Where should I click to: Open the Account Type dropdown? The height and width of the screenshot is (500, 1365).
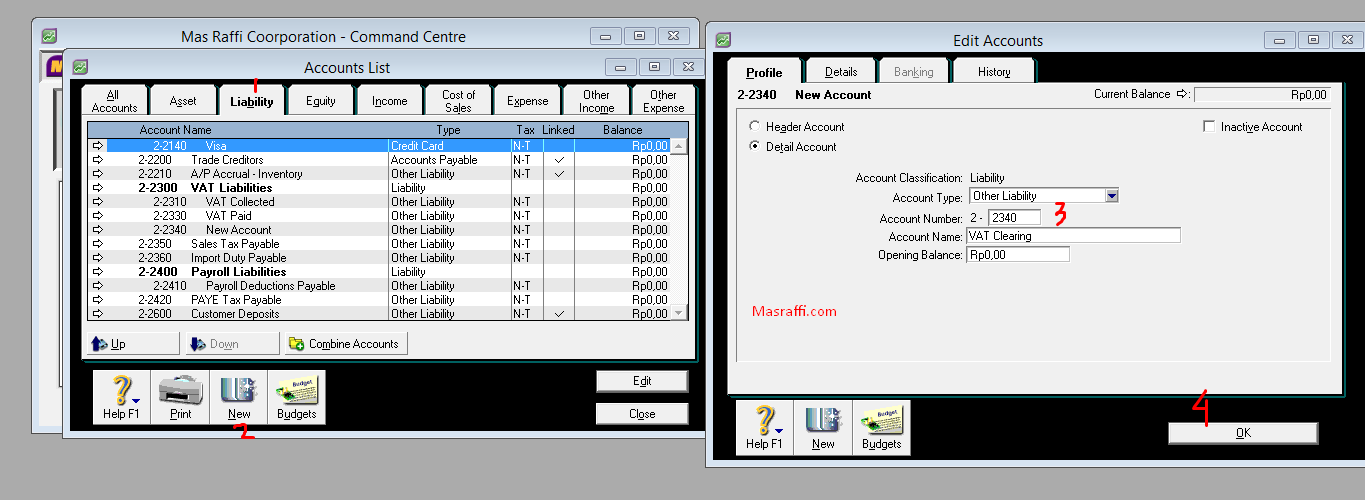pos(1111,196)
